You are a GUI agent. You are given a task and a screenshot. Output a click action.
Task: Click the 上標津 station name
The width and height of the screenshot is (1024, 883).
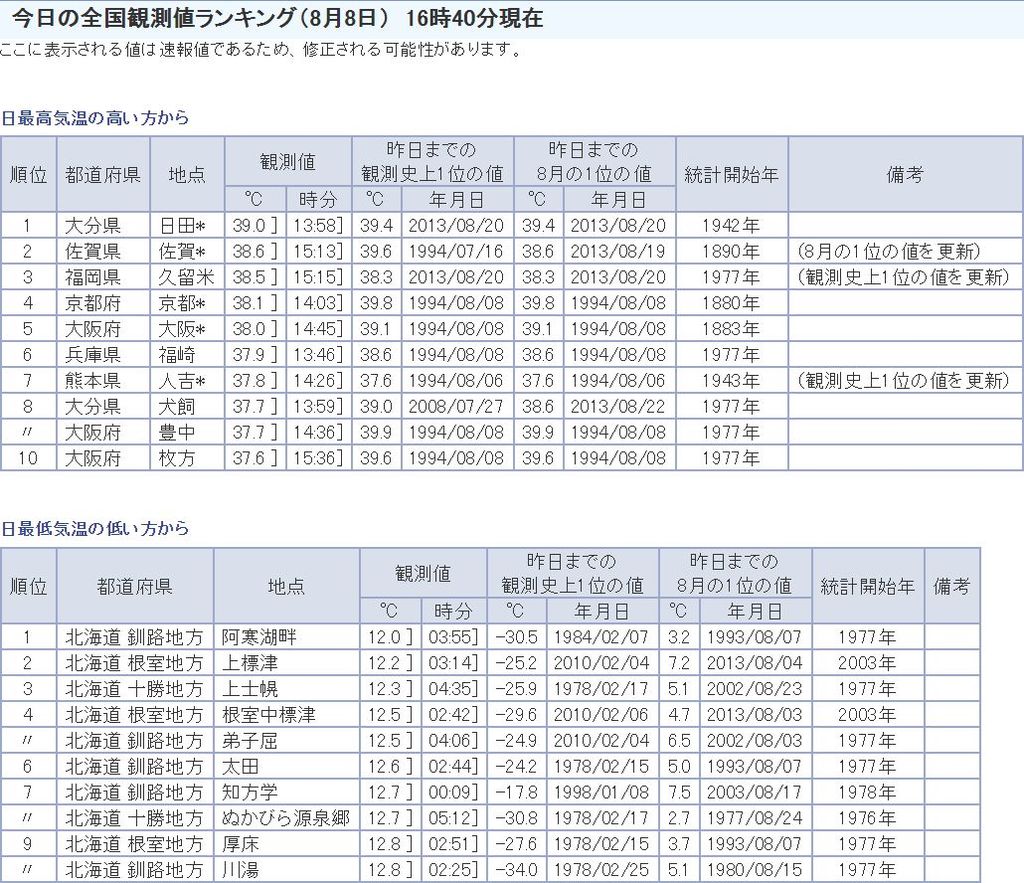[250, 663]
